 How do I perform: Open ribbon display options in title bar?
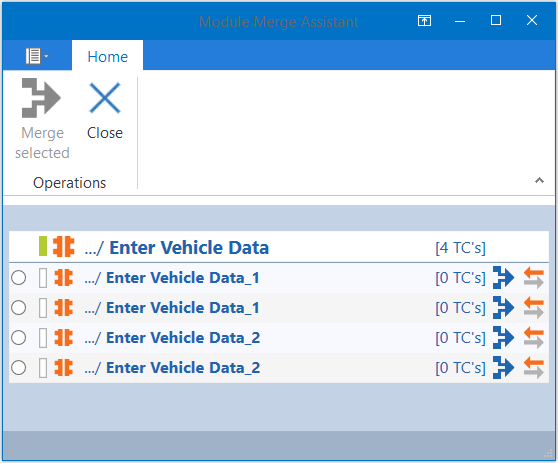[424, 21]
